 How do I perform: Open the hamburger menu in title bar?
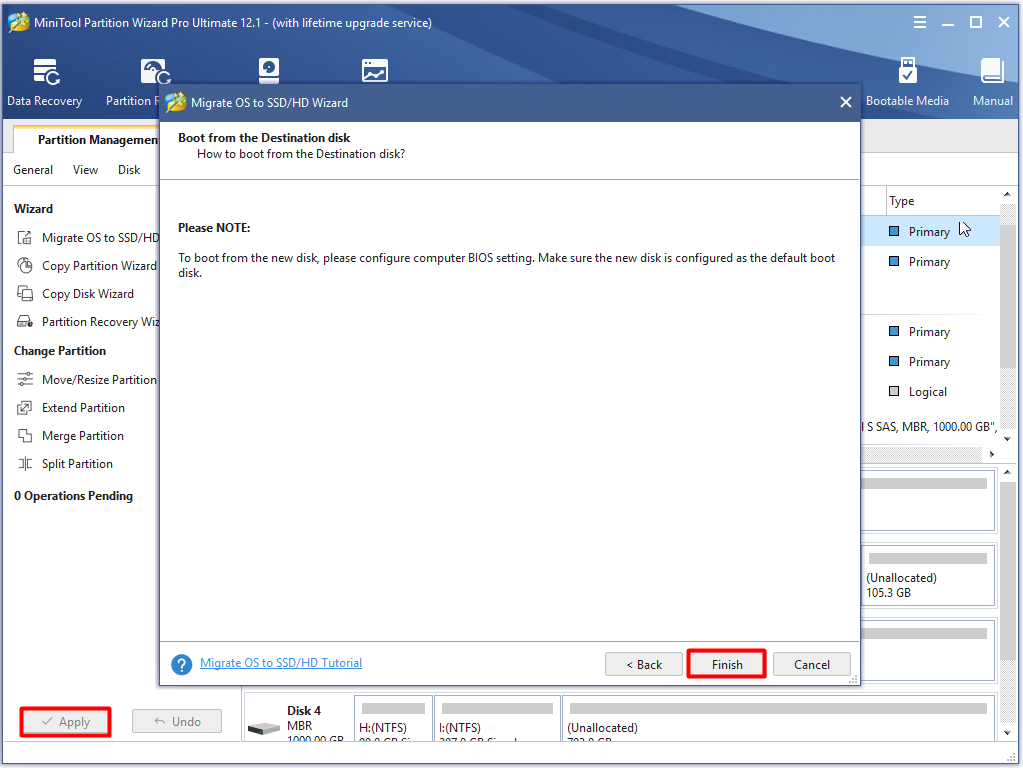(920, 23)
